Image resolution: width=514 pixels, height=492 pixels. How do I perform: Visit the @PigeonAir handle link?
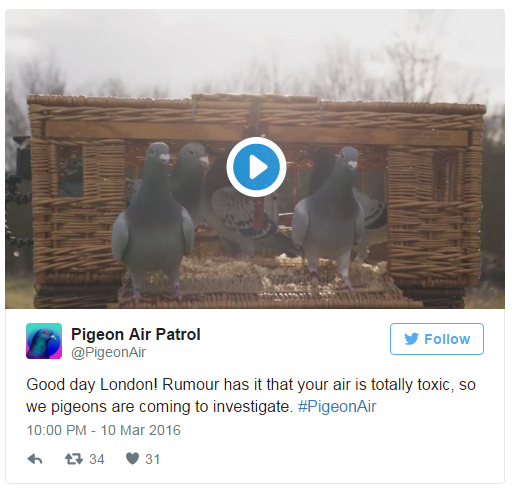click(108, 352)
